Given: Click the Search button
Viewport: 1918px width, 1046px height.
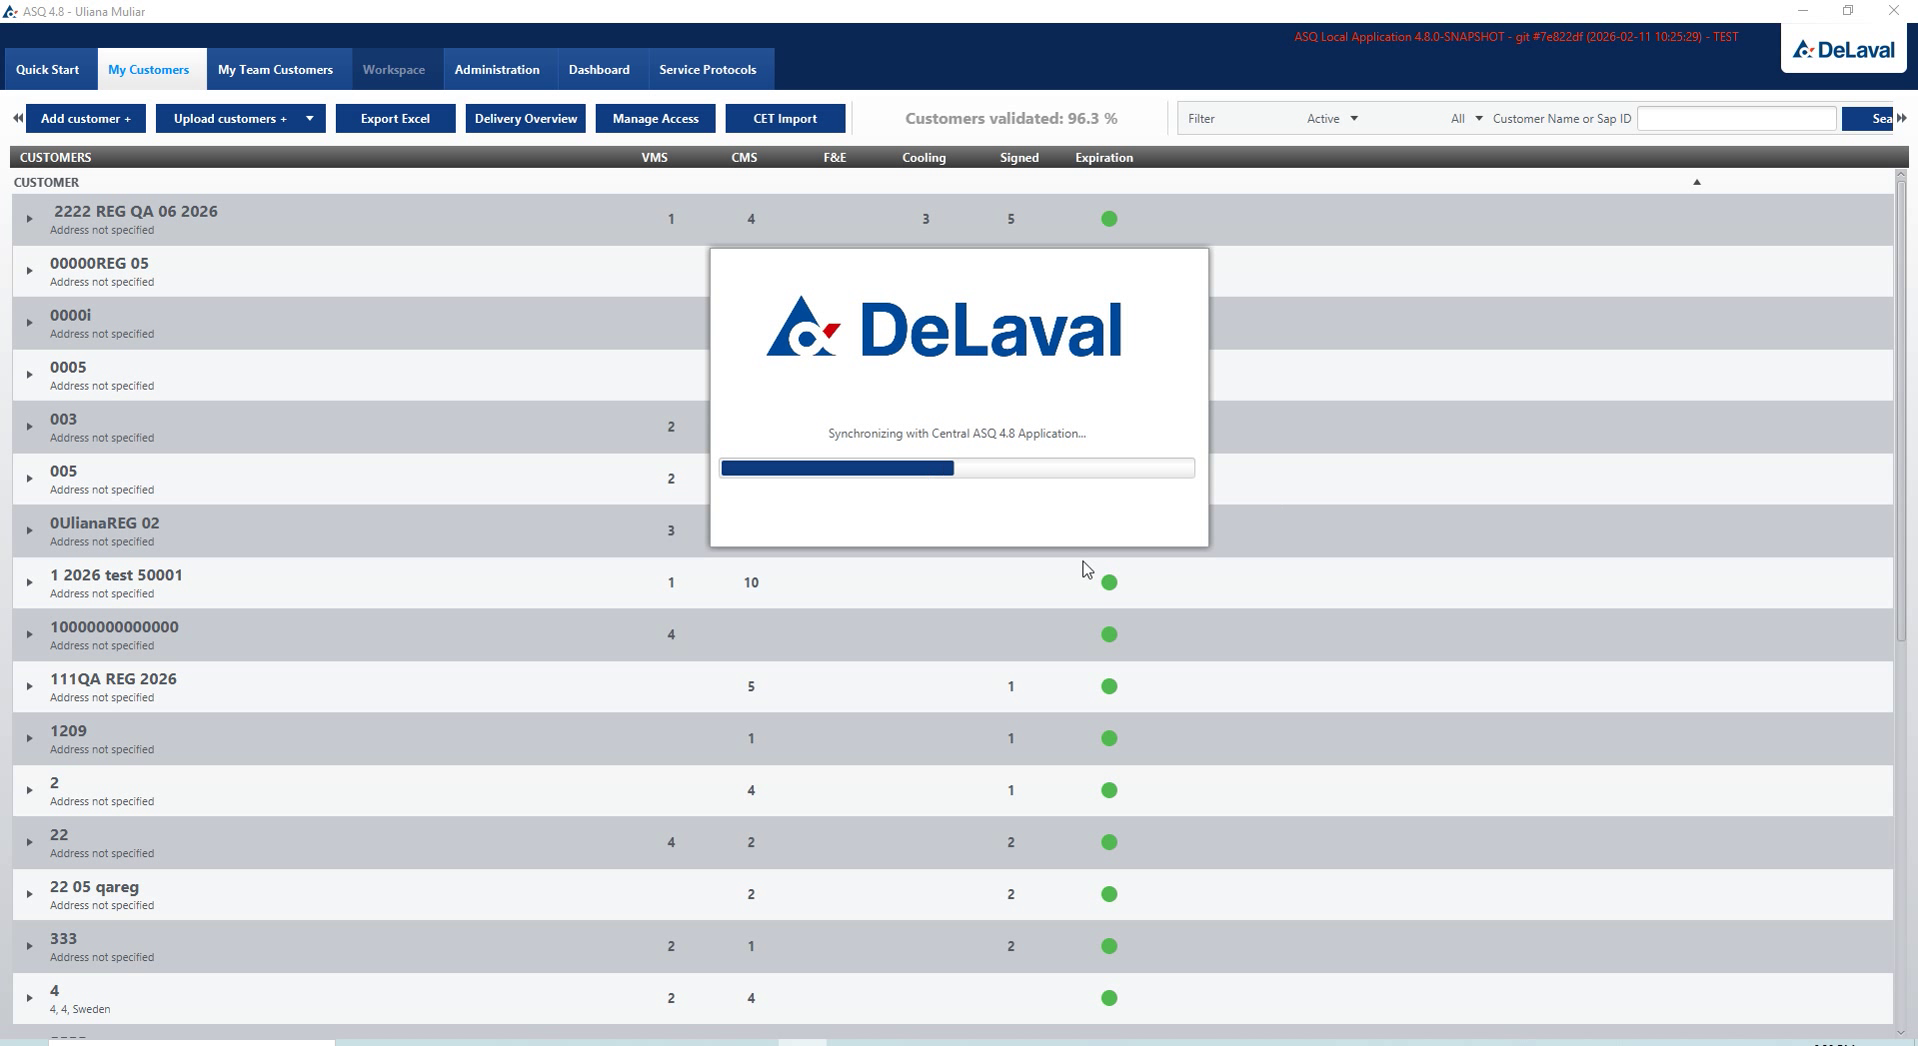Looking at the screenshot, I should pos(1869,119).
